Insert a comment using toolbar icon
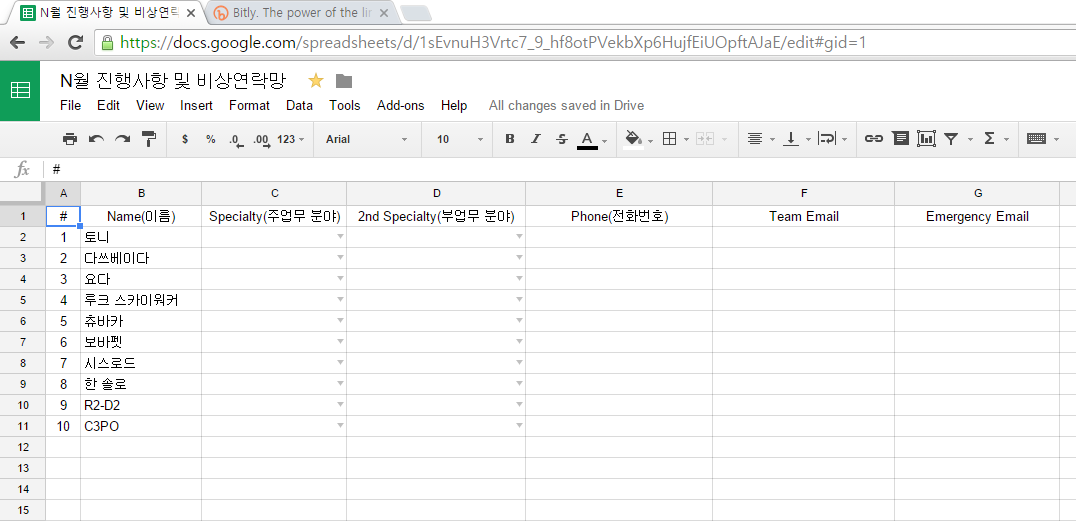Image resolution: width=1076 pixels, height=521 pixels. click(900, 139)
